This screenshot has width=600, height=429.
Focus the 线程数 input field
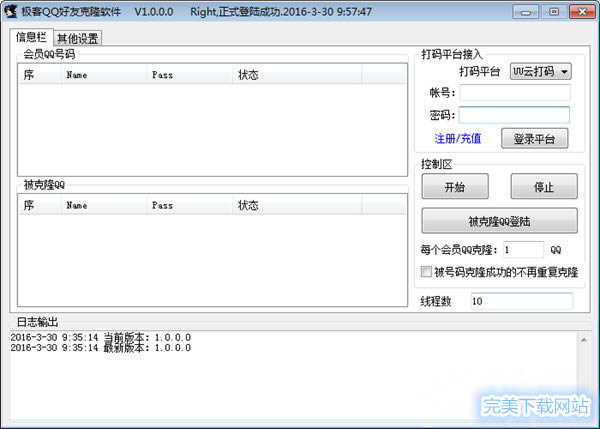pos(522,301)
